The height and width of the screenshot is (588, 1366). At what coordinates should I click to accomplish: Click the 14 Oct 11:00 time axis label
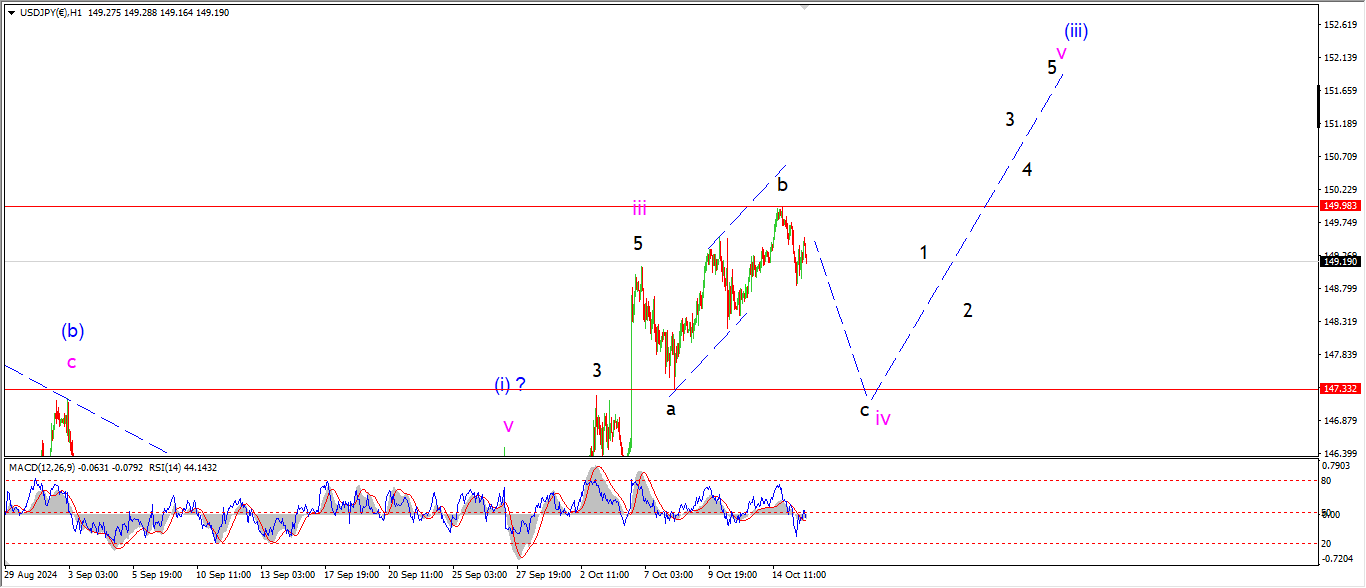pyautogui.click(x=800, y=576)
